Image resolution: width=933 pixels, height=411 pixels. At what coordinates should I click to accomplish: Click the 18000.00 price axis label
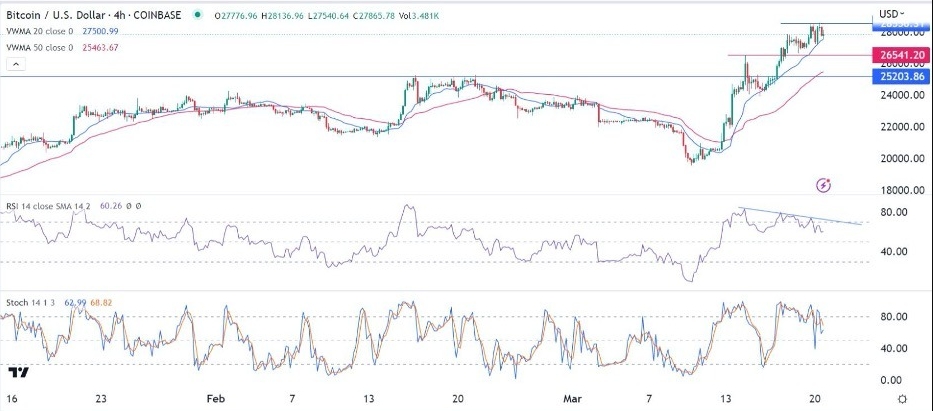(903, 190)
